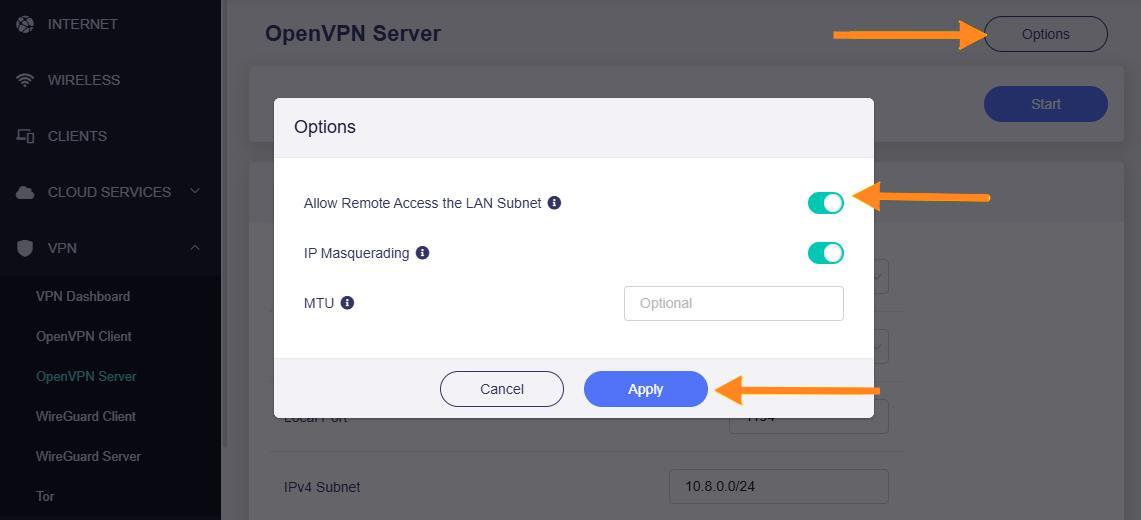Open the WIRELESS menu item
Image resolution: width=1141 pixels, height=520 pixels.
(84, 80)
